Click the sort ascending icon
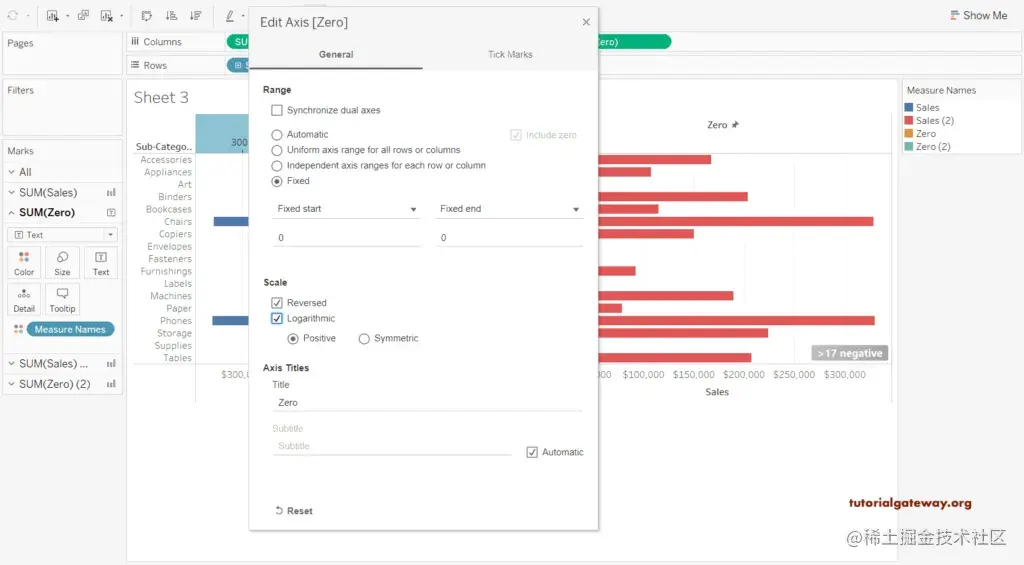The image size is (1024, 565). click(x=171, y=16)
